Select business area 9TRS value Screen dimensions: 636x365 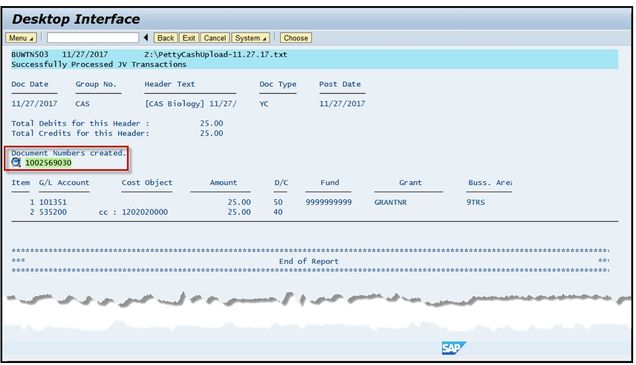click(x=475, y=202)
